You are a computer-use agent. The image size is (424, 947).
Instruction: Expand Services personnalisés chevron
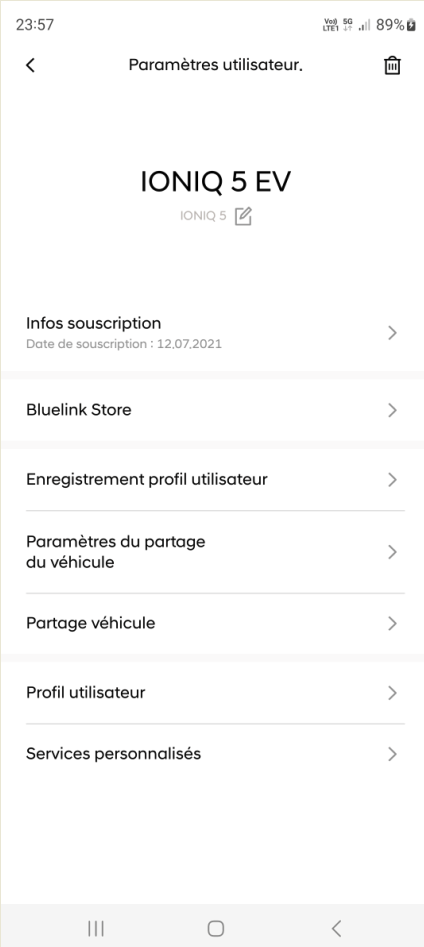coord(393,754)
